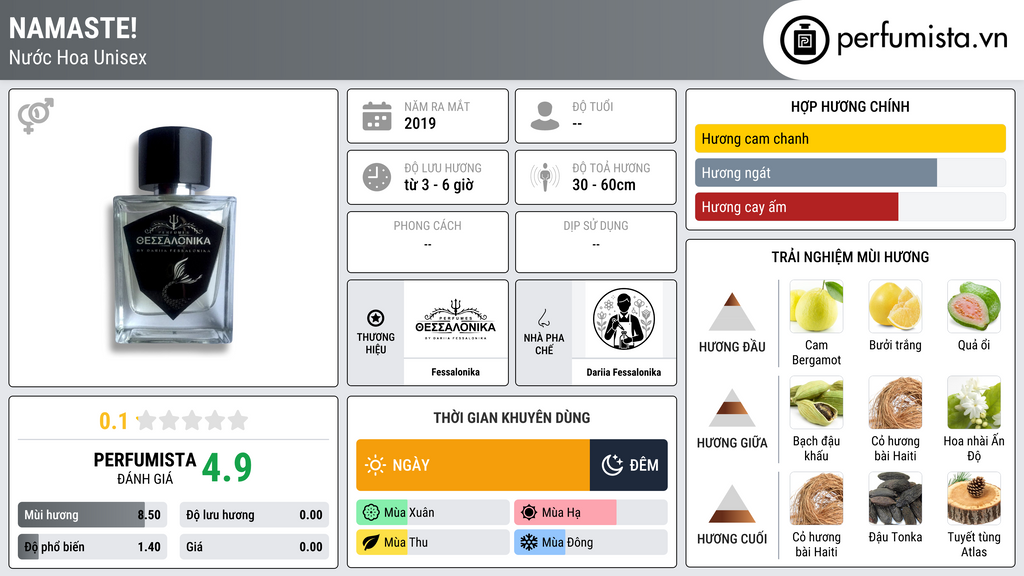Click the snowflake icon for Mùa Đông

pos(529,542)
